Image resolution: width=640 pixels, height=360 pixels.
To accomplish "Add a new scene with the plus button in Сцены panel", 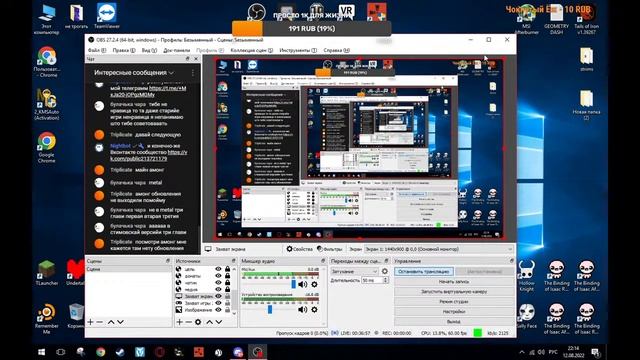I will click(x=90, y=322).
